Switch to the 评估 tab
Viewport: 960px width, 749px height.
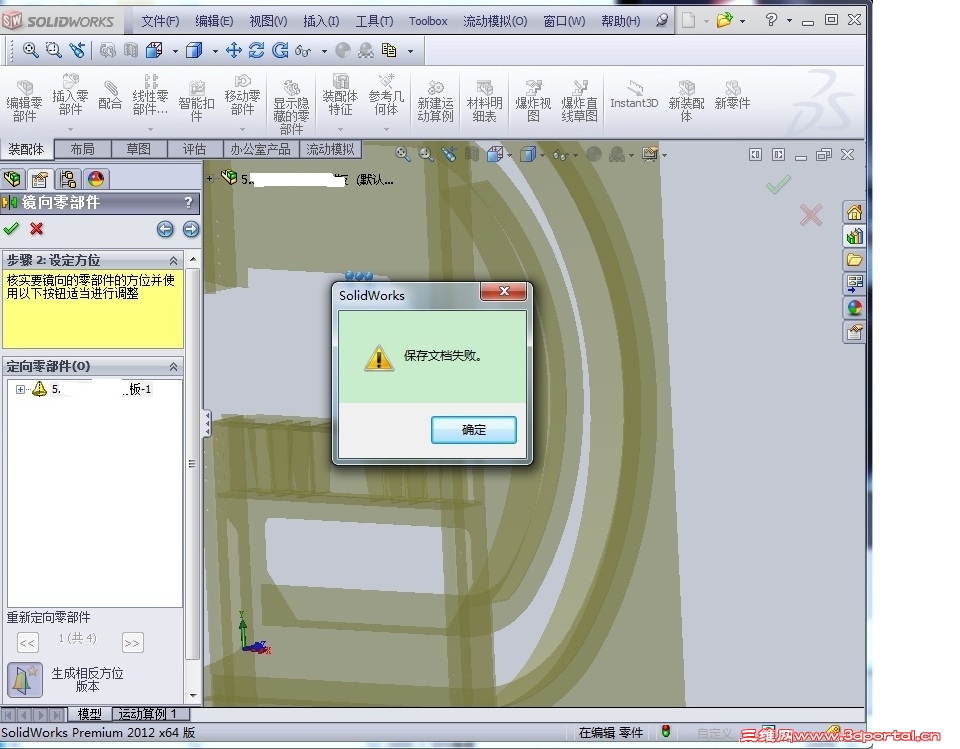click(195, 149)
